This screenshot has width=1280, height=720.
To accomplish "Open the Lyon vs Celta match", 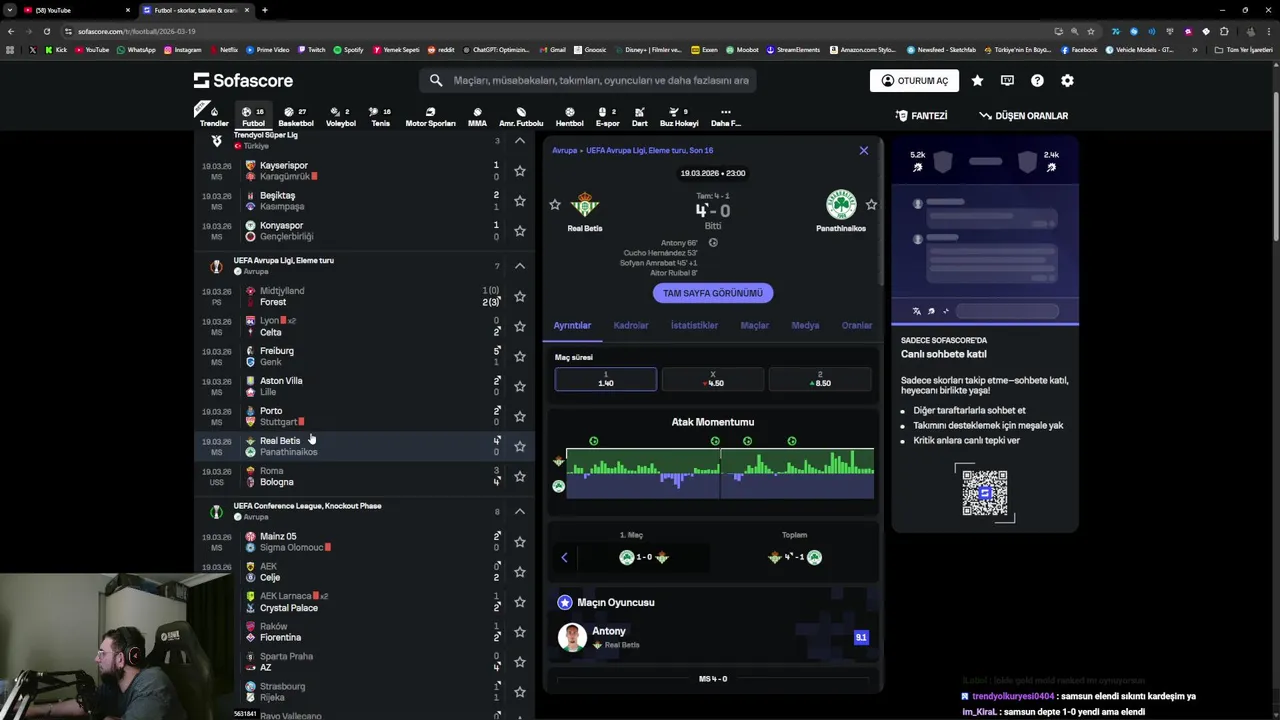I will (x=365, y=326).
